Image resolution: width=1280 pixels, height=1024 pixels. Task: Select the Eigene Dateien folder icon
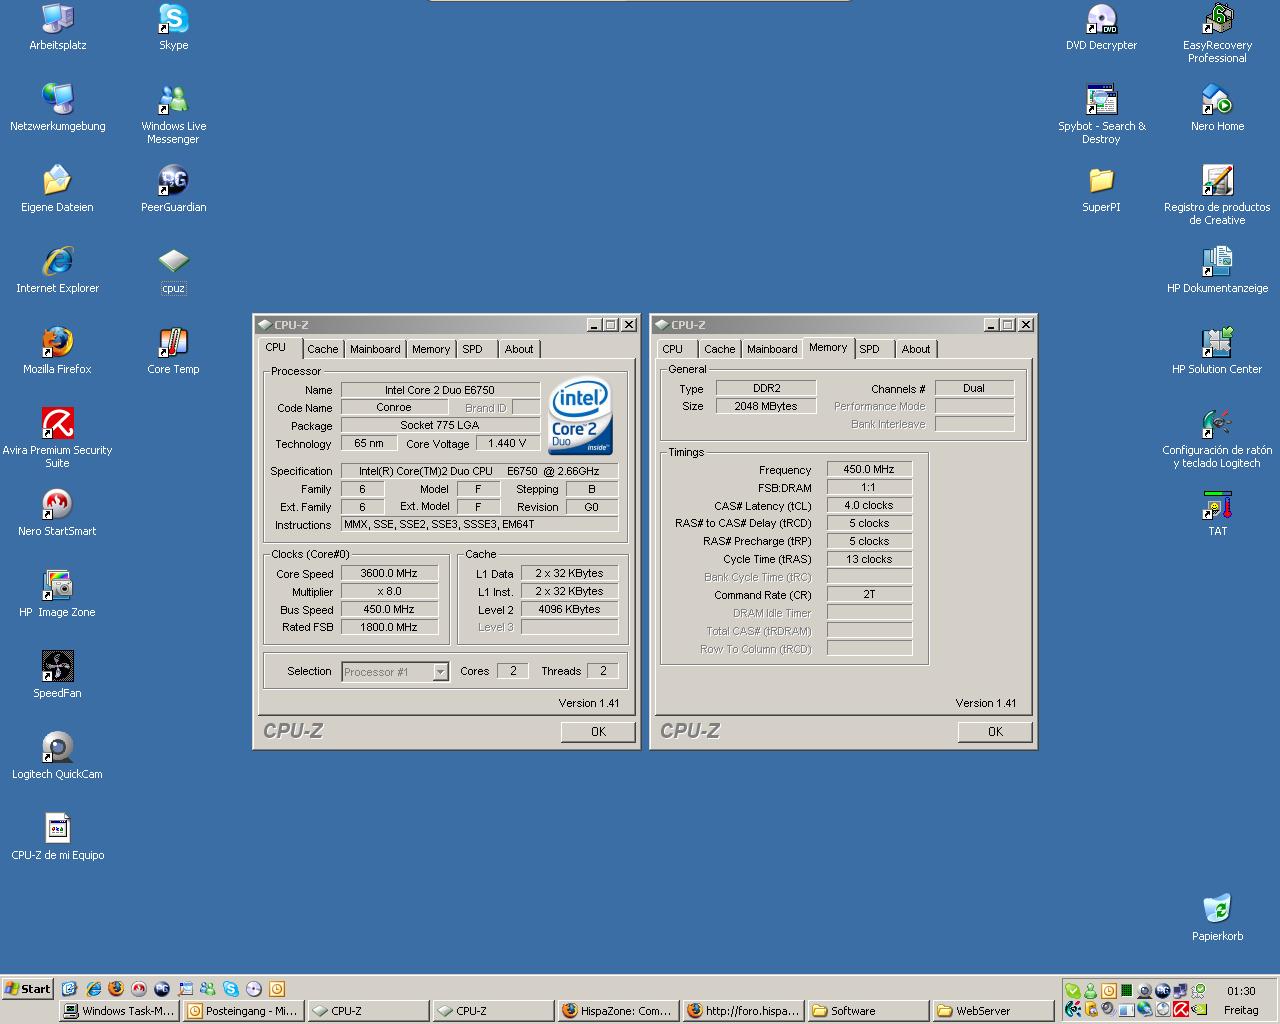pyautogui.click(x=58, y=189)
